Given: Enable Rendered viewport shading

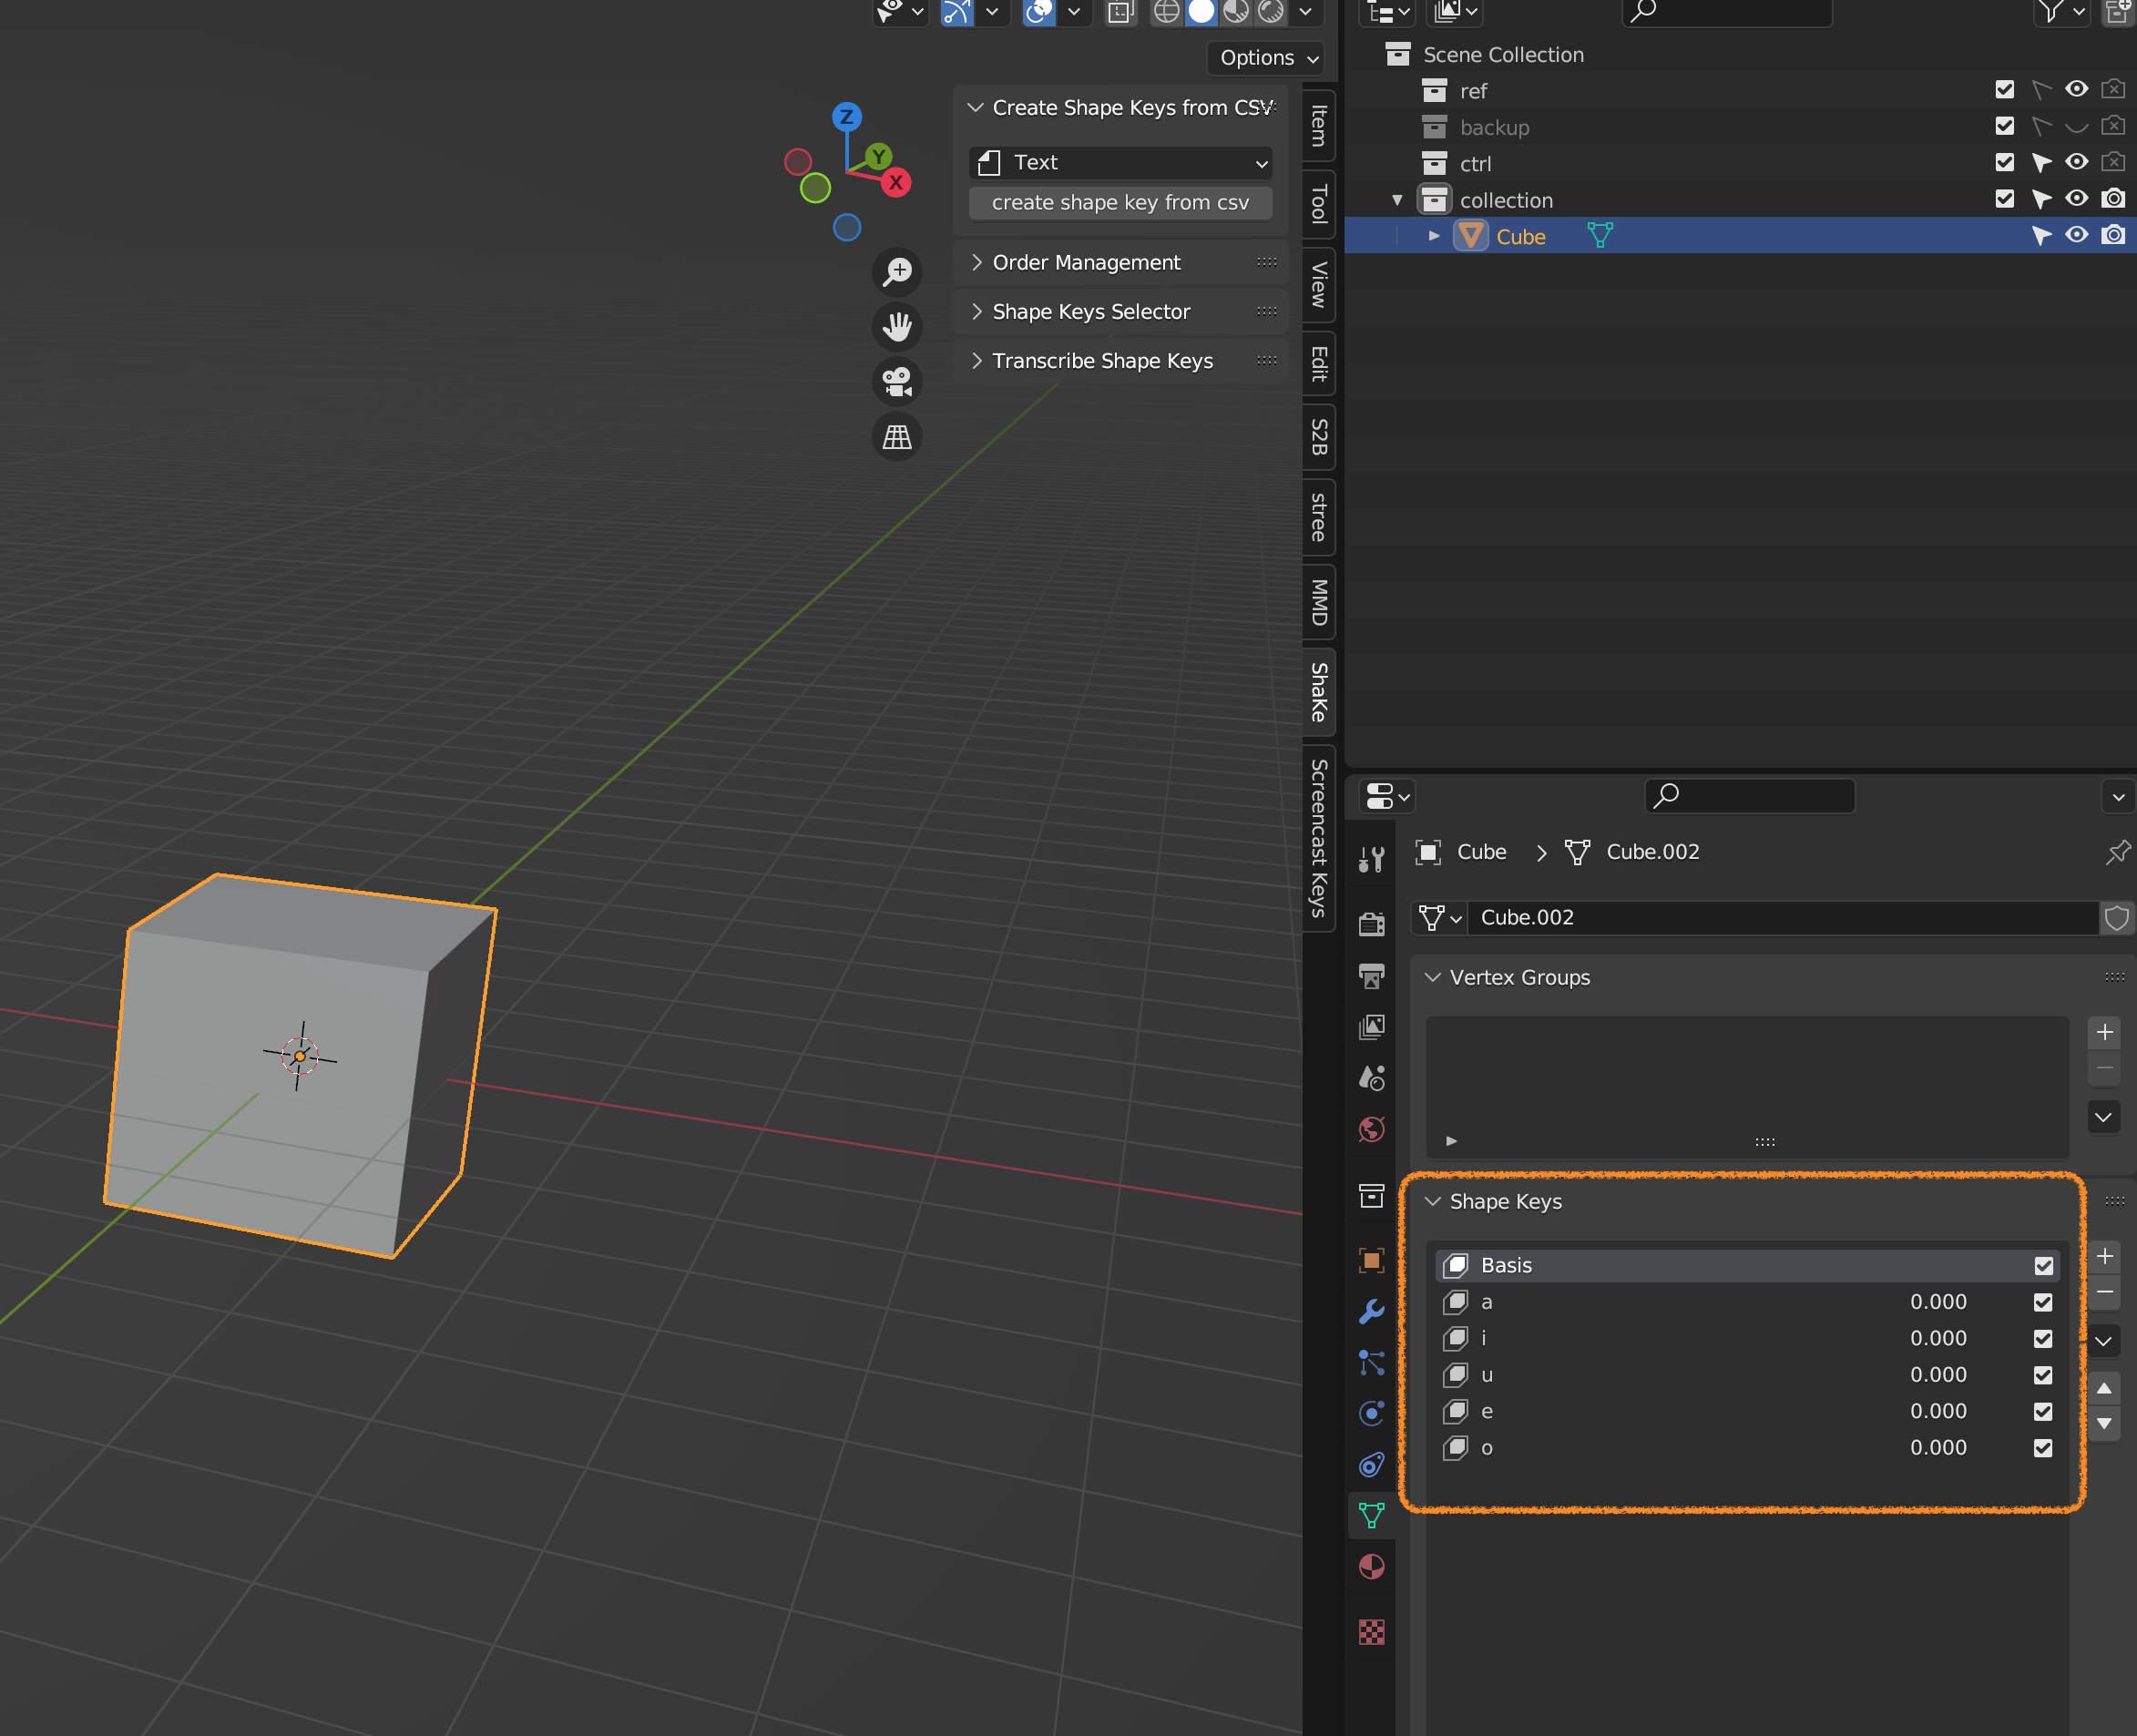Looking at the screenshot, I should pos(1269,13).
